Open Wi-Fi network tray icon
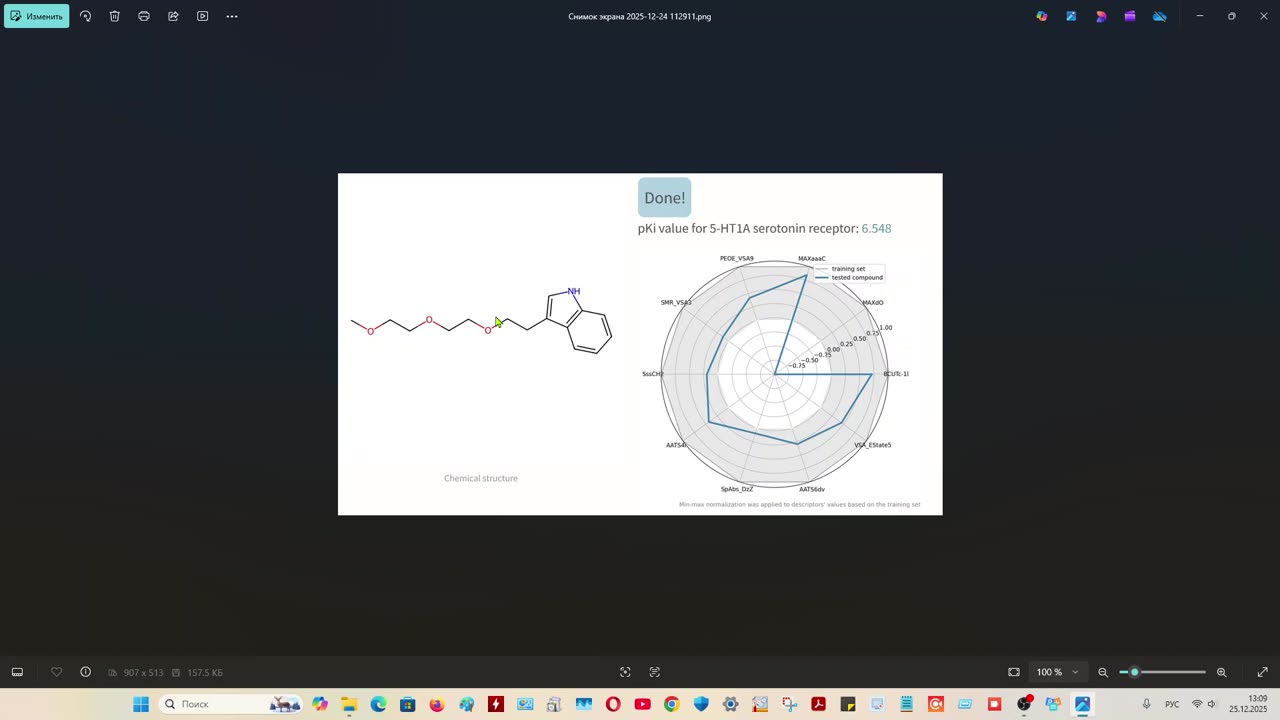 pyautogui.click(x=1197, y=704)
